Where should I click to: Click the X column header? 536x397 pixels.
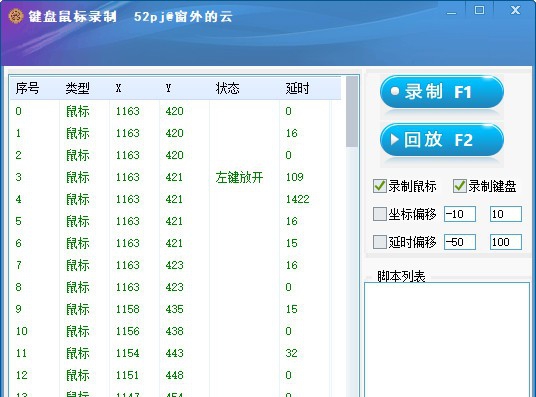coord(134,89)
